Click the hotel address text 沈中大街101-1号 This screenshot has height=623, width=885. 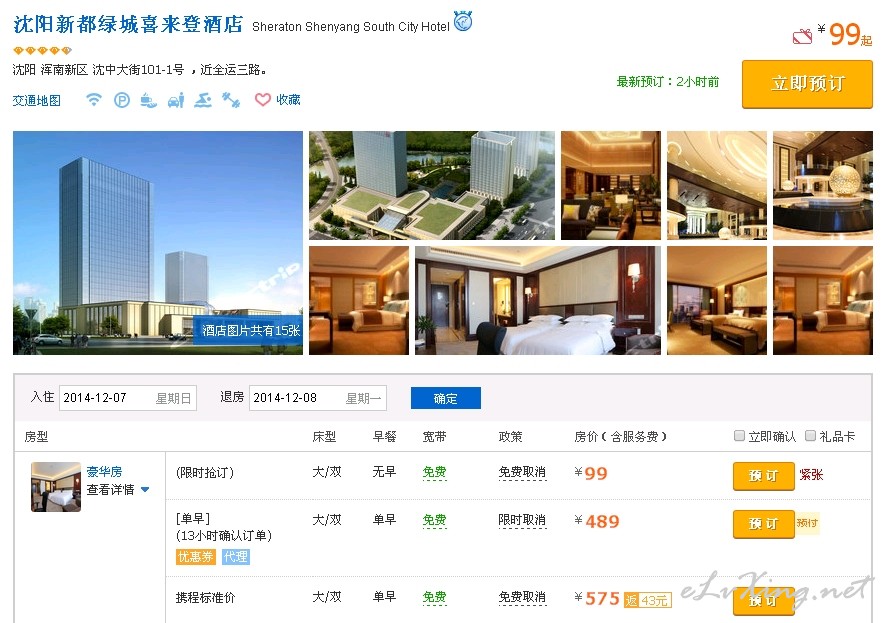tap(138, 69)
